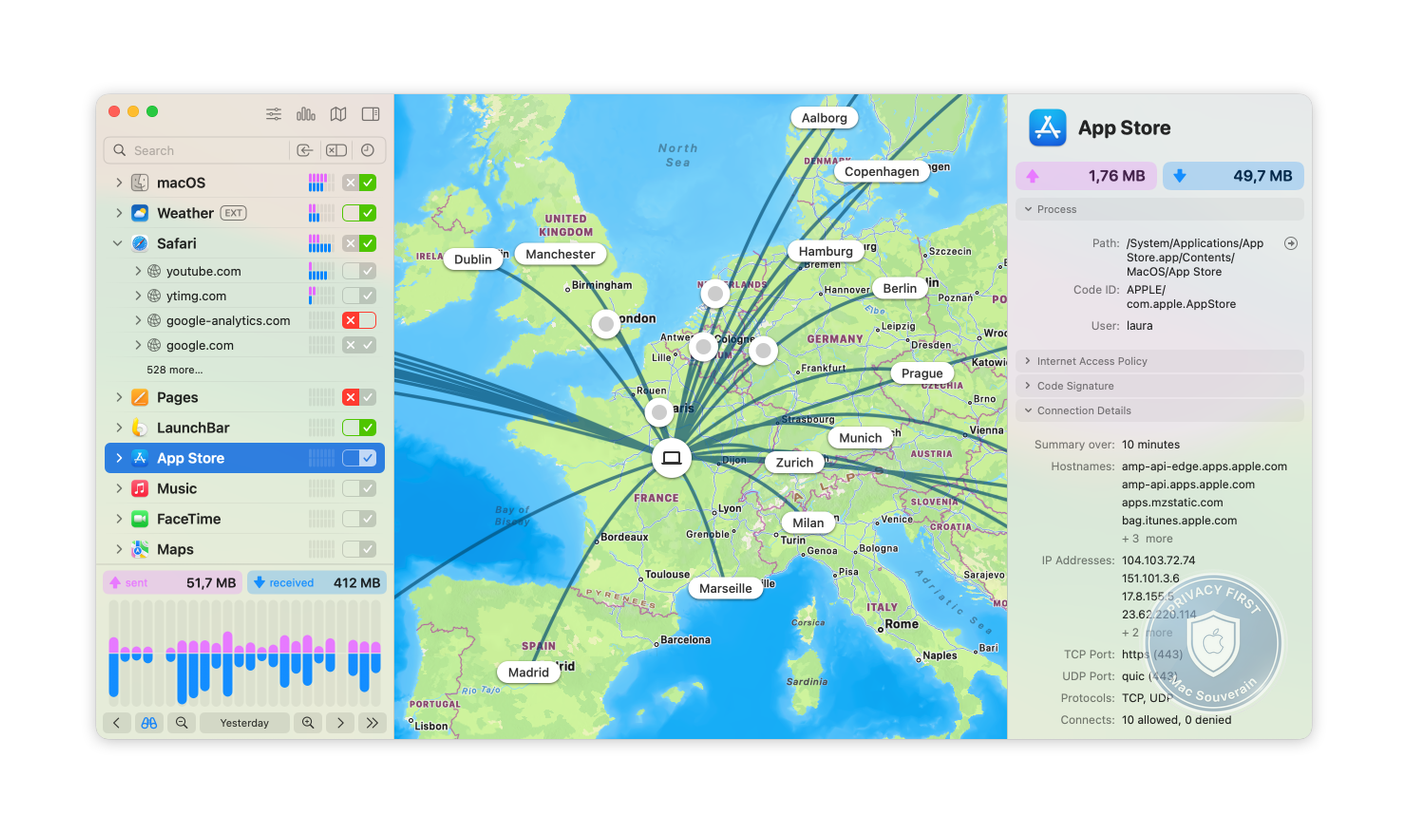Click the received 412 MB badge
The image size is (1408, 838).
point(317,583)
